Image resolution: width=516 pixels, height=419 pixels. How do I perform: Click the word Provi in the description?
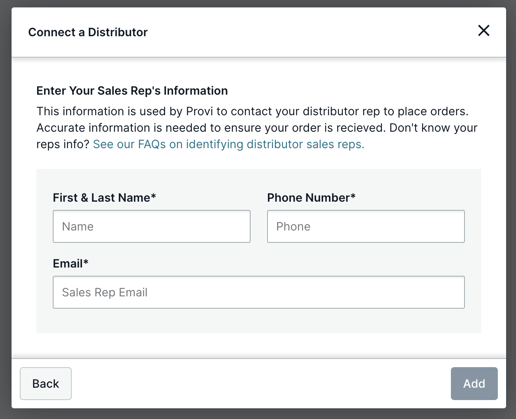click(199, 111)
